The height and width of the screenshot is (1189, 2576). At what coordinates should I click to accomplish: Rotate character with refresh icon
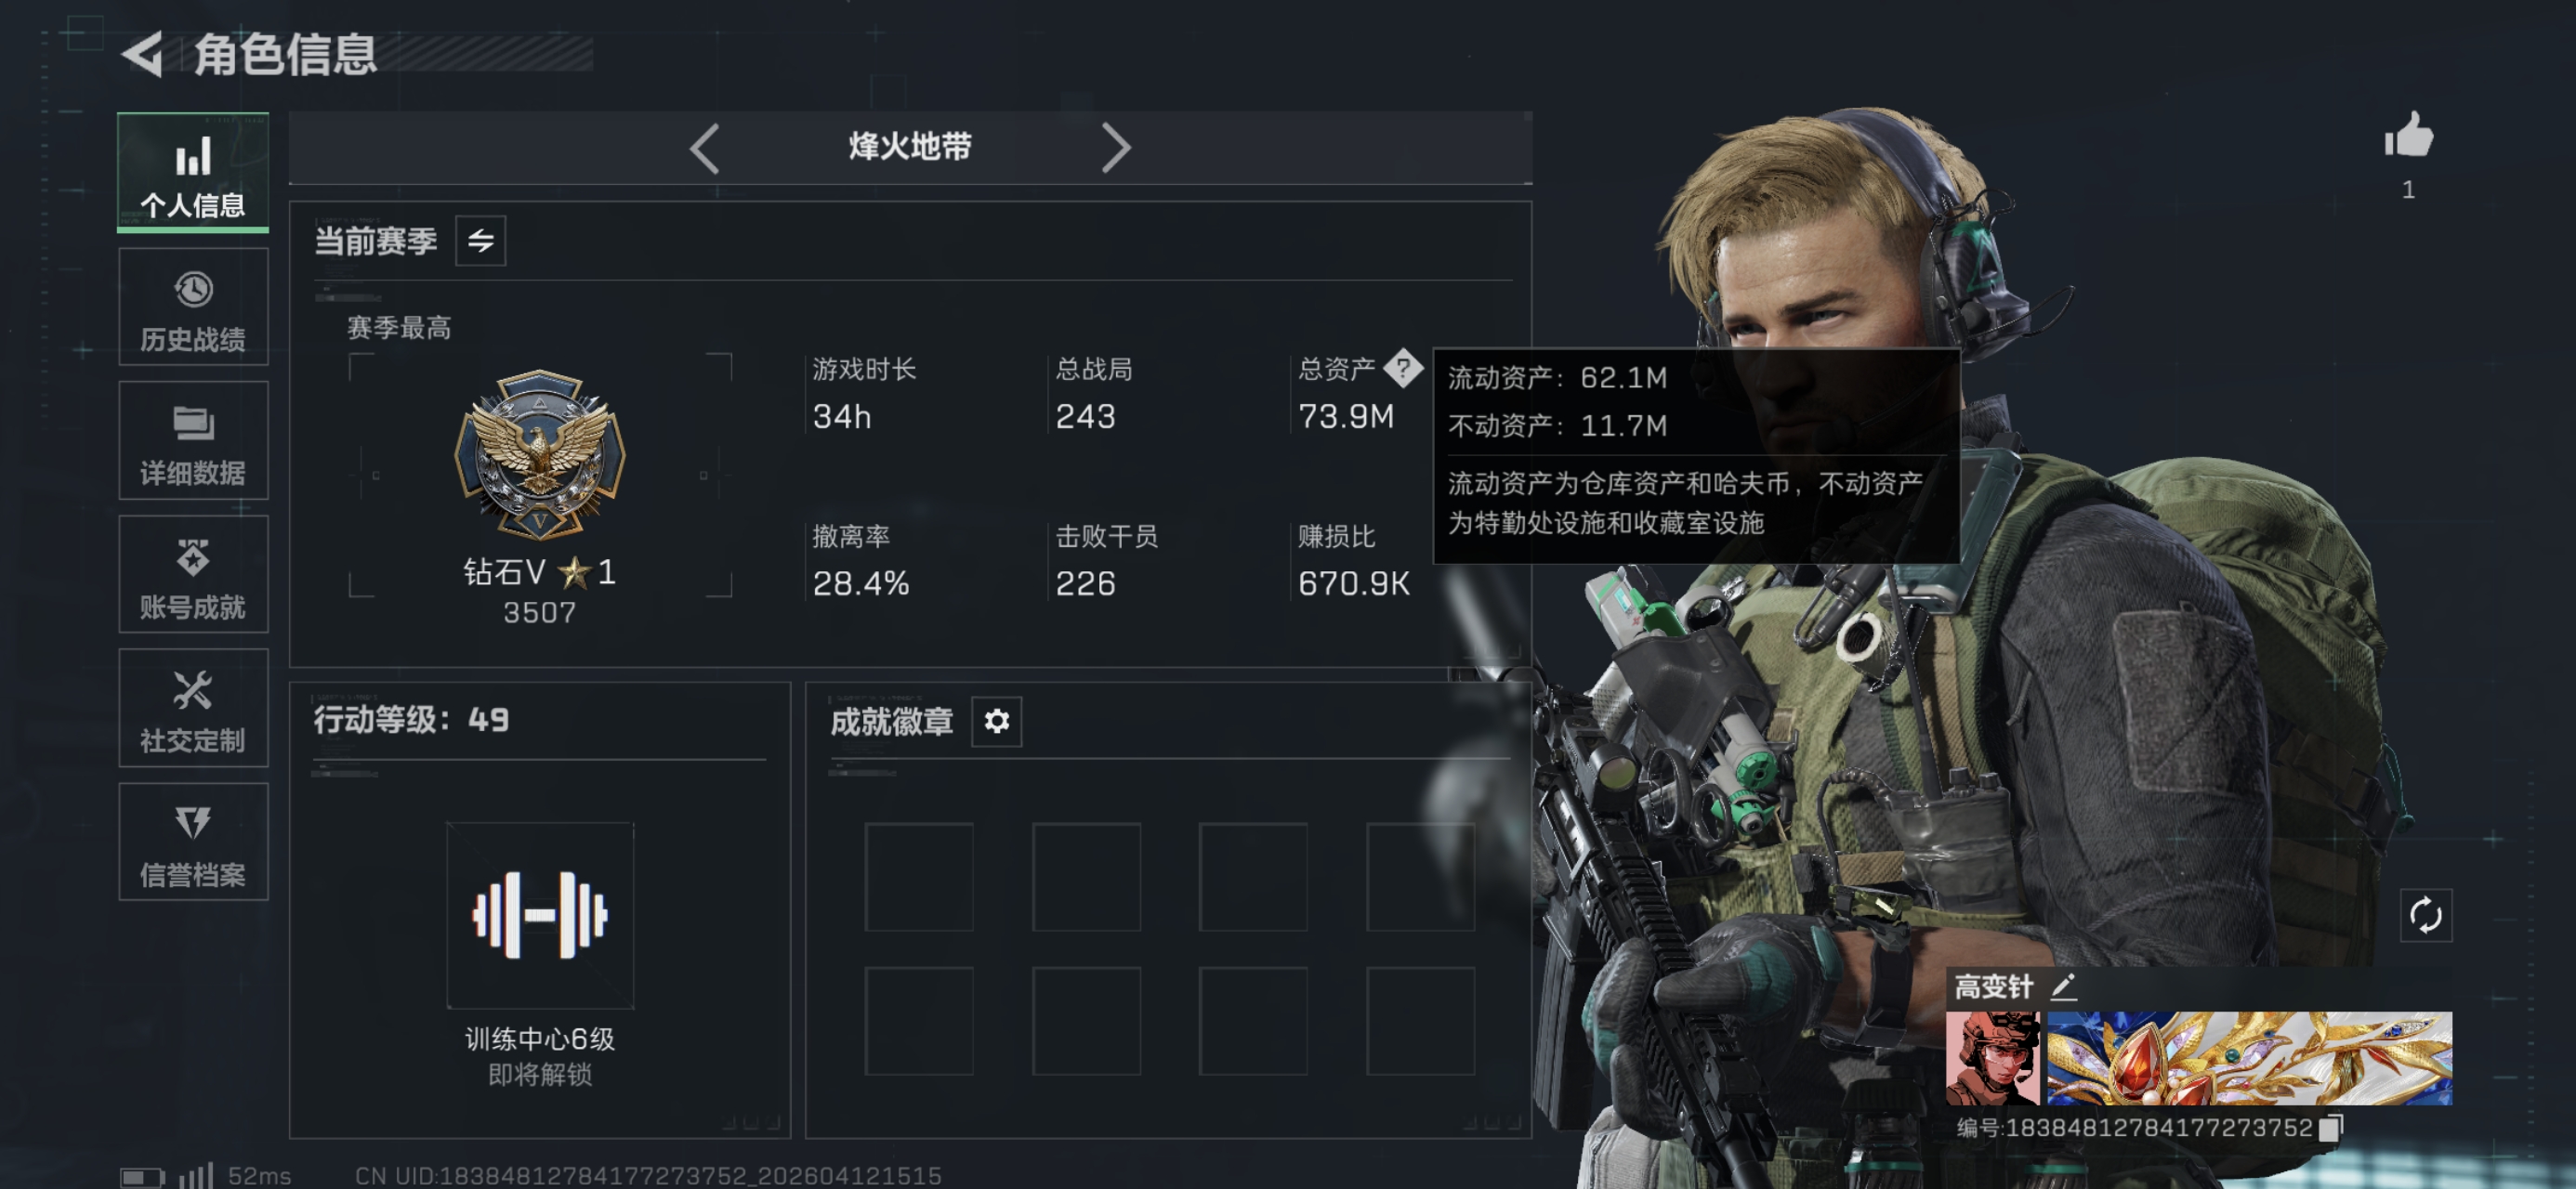pos(2426,915)
